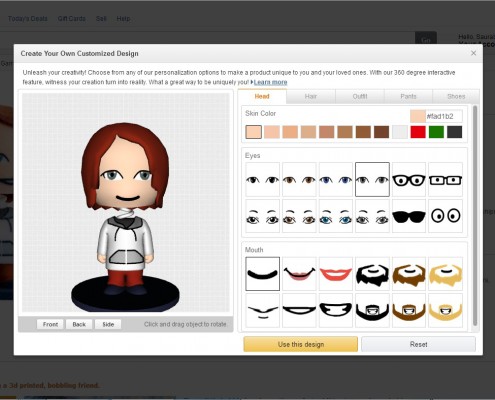Pick the red lips mouth style
The width and height of the screenshot is (495, 400).
tap(336, 274)
